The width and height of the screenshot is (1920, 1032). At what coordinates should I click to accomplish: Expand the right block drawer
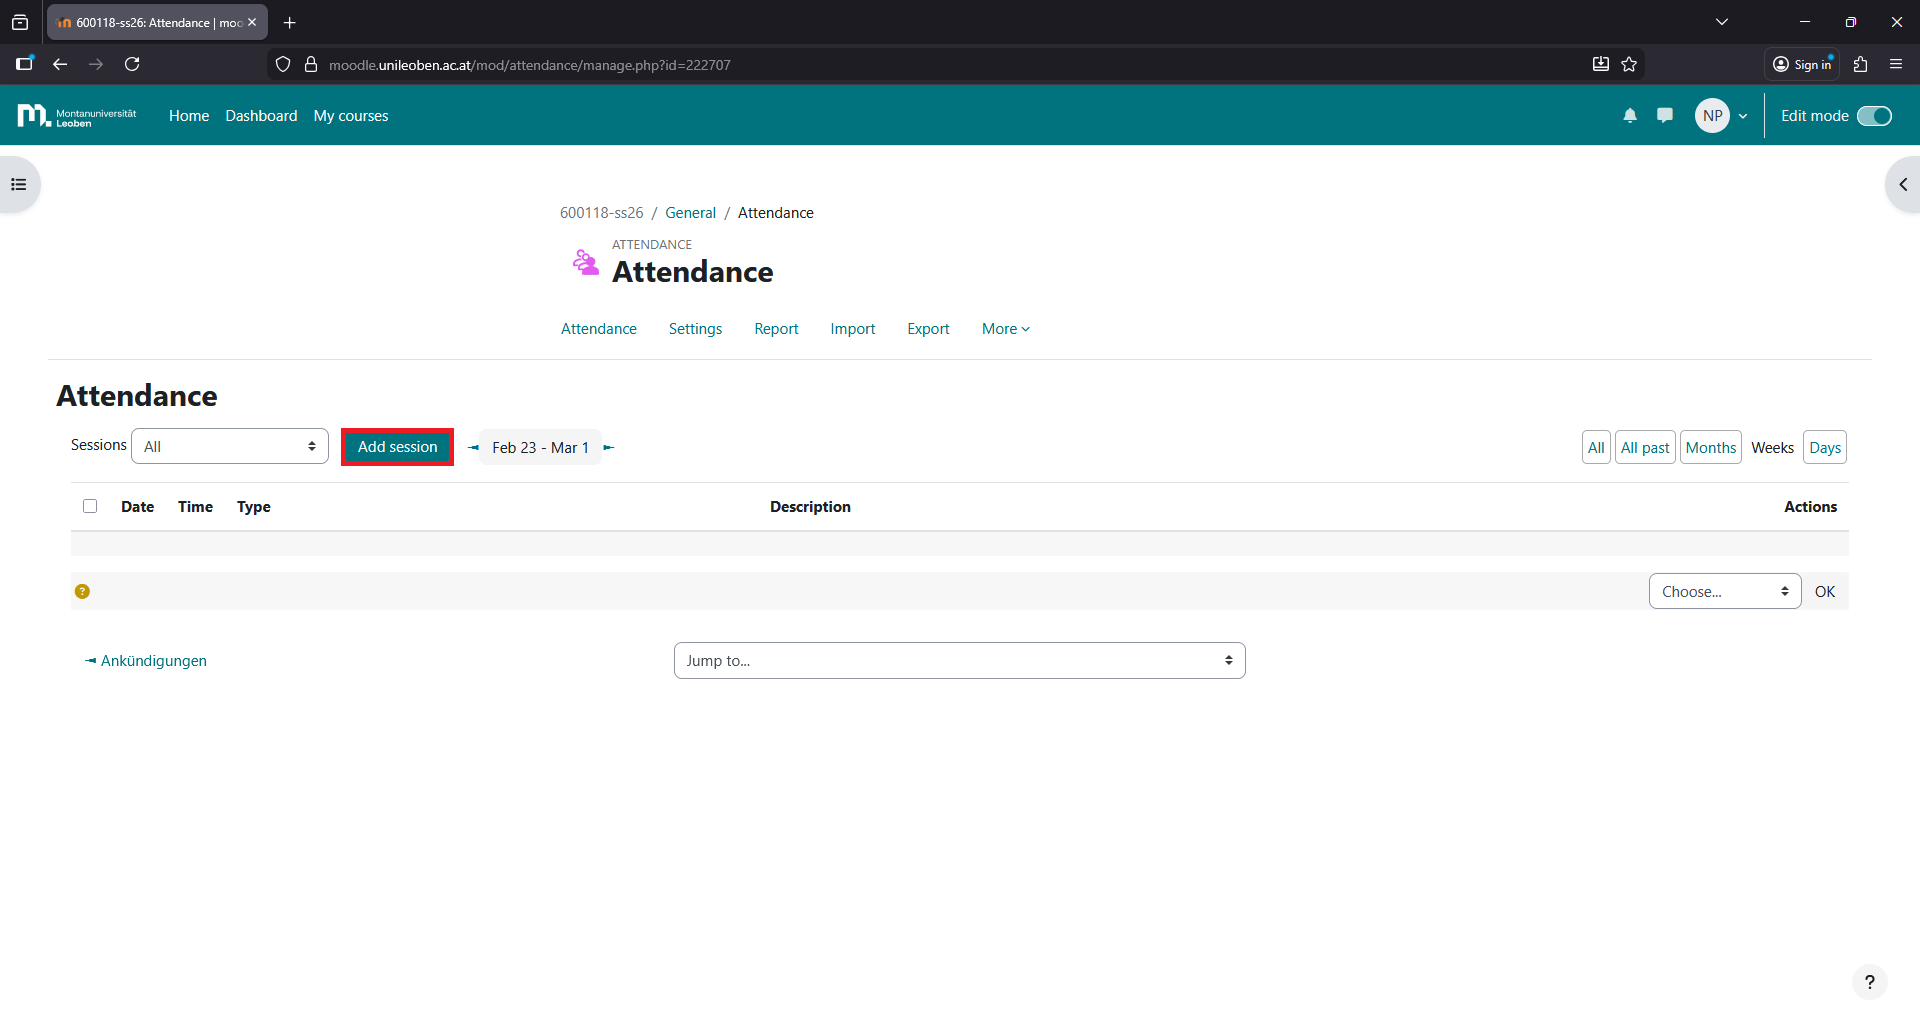(x=1902, y=185)
